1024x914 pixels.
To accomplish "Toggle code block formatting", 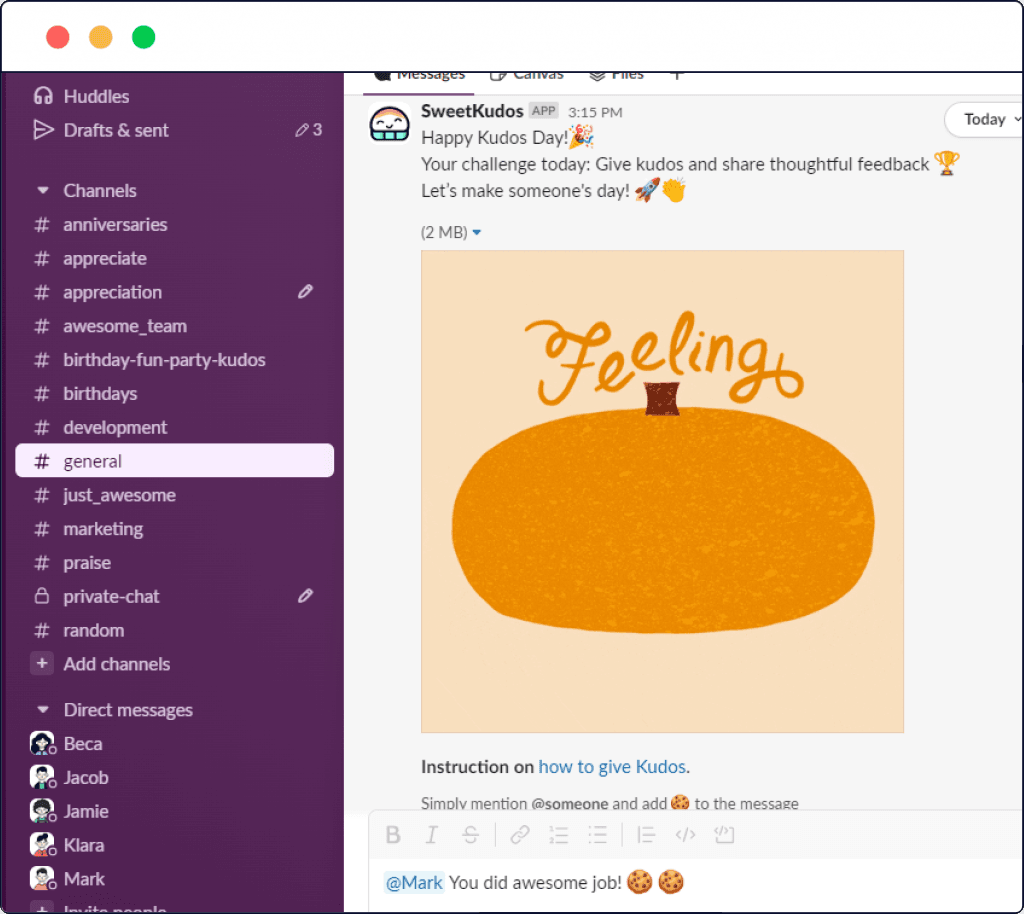I will [723, 835].
